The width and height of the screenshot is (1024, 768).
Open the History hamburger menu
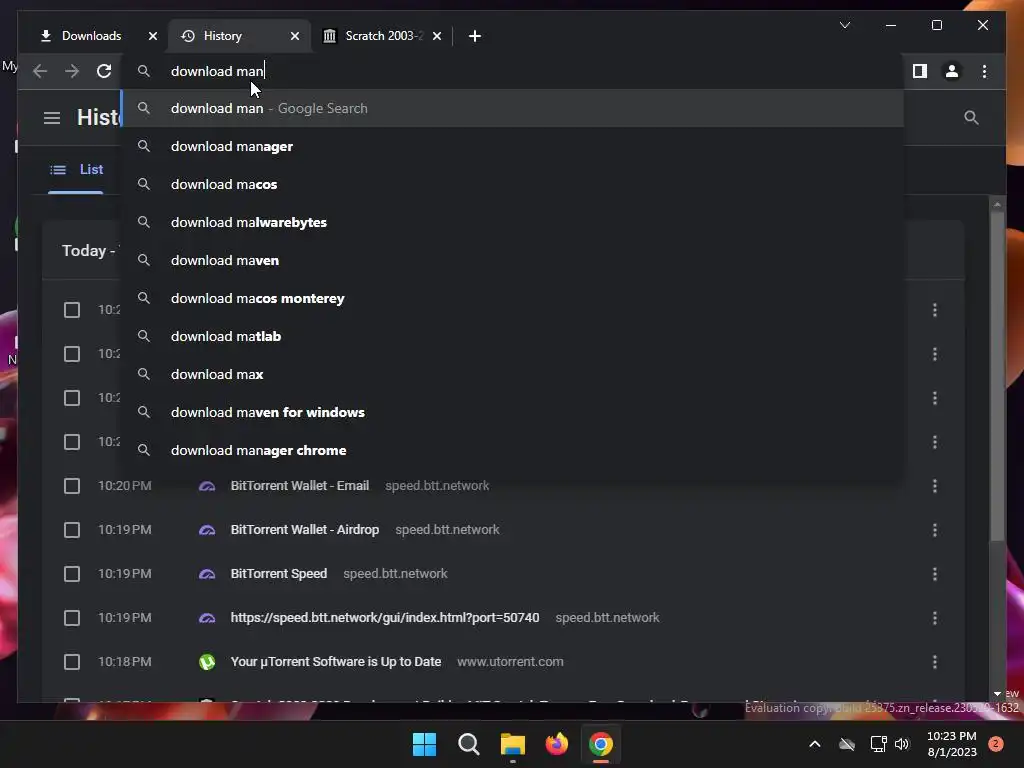click(x=52, y=118)
